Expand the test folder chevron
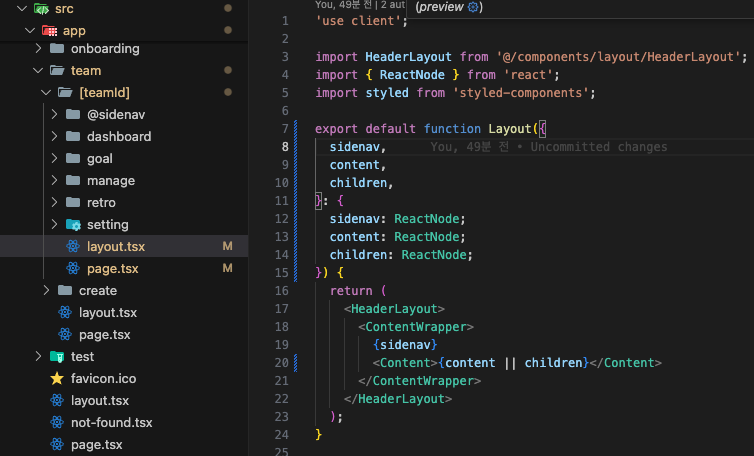This screenshot has height=456, width=754. 38,356
